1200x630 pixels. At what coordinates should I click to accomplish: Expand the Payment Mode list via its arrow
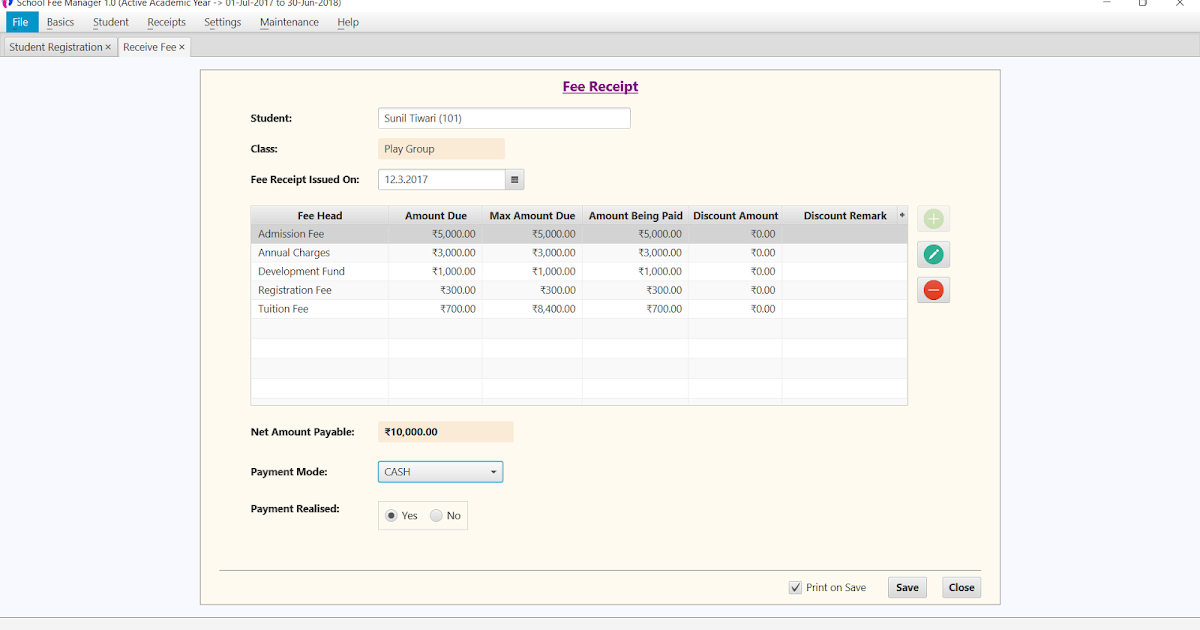coord(493,471)
